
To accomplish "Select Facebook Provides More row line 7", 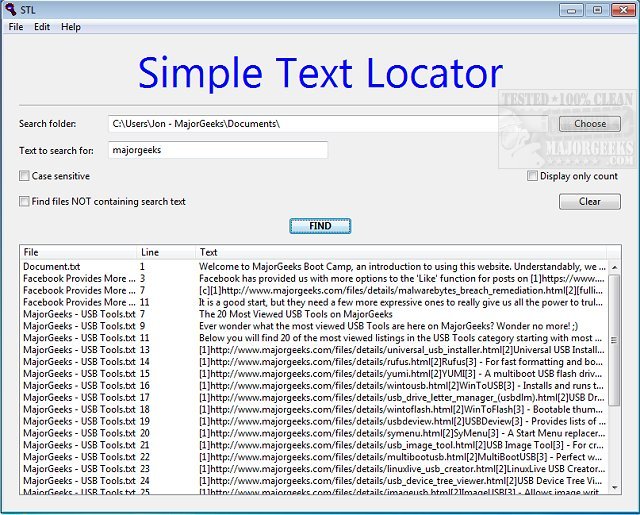I will tap(313, 291).
